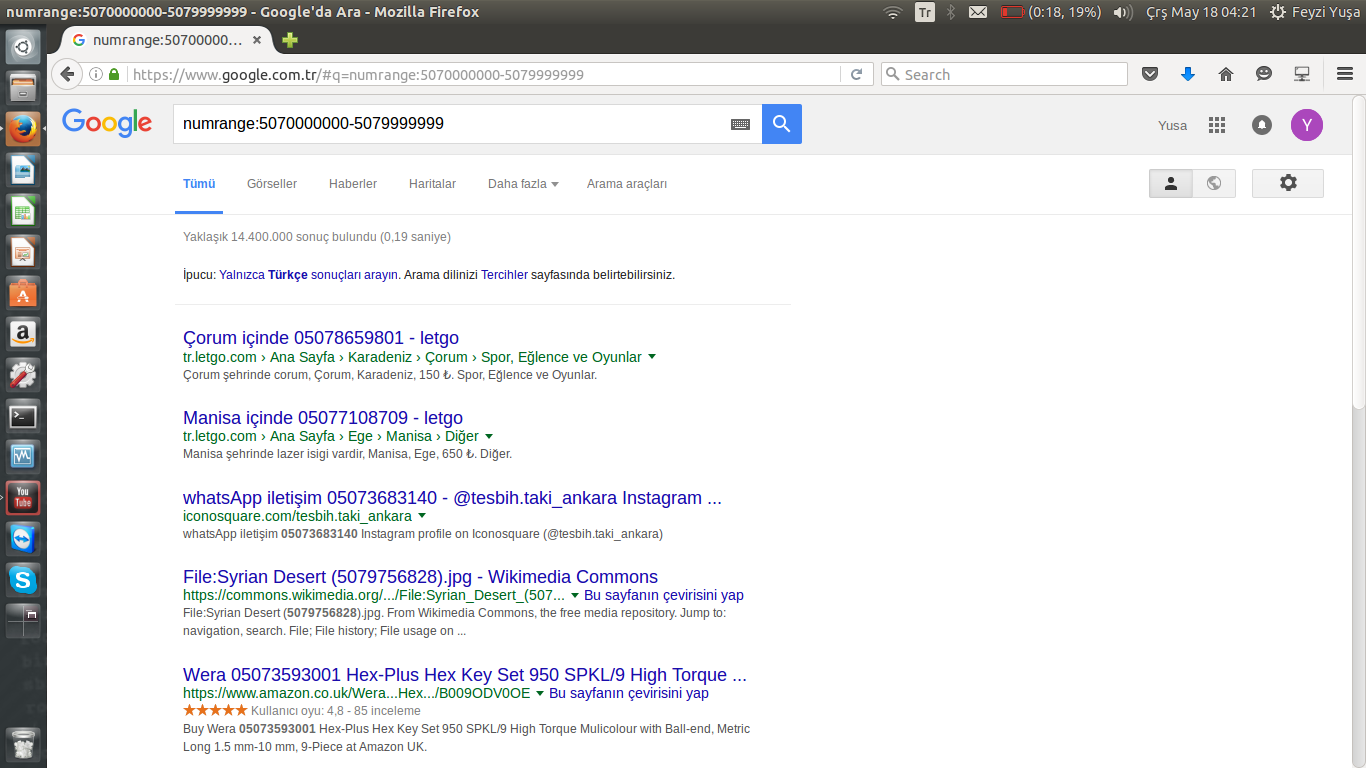The image size is (1366, 768).
Task: Open the on-screen keyboard icon in search box
Action: [x=740, y=124]
